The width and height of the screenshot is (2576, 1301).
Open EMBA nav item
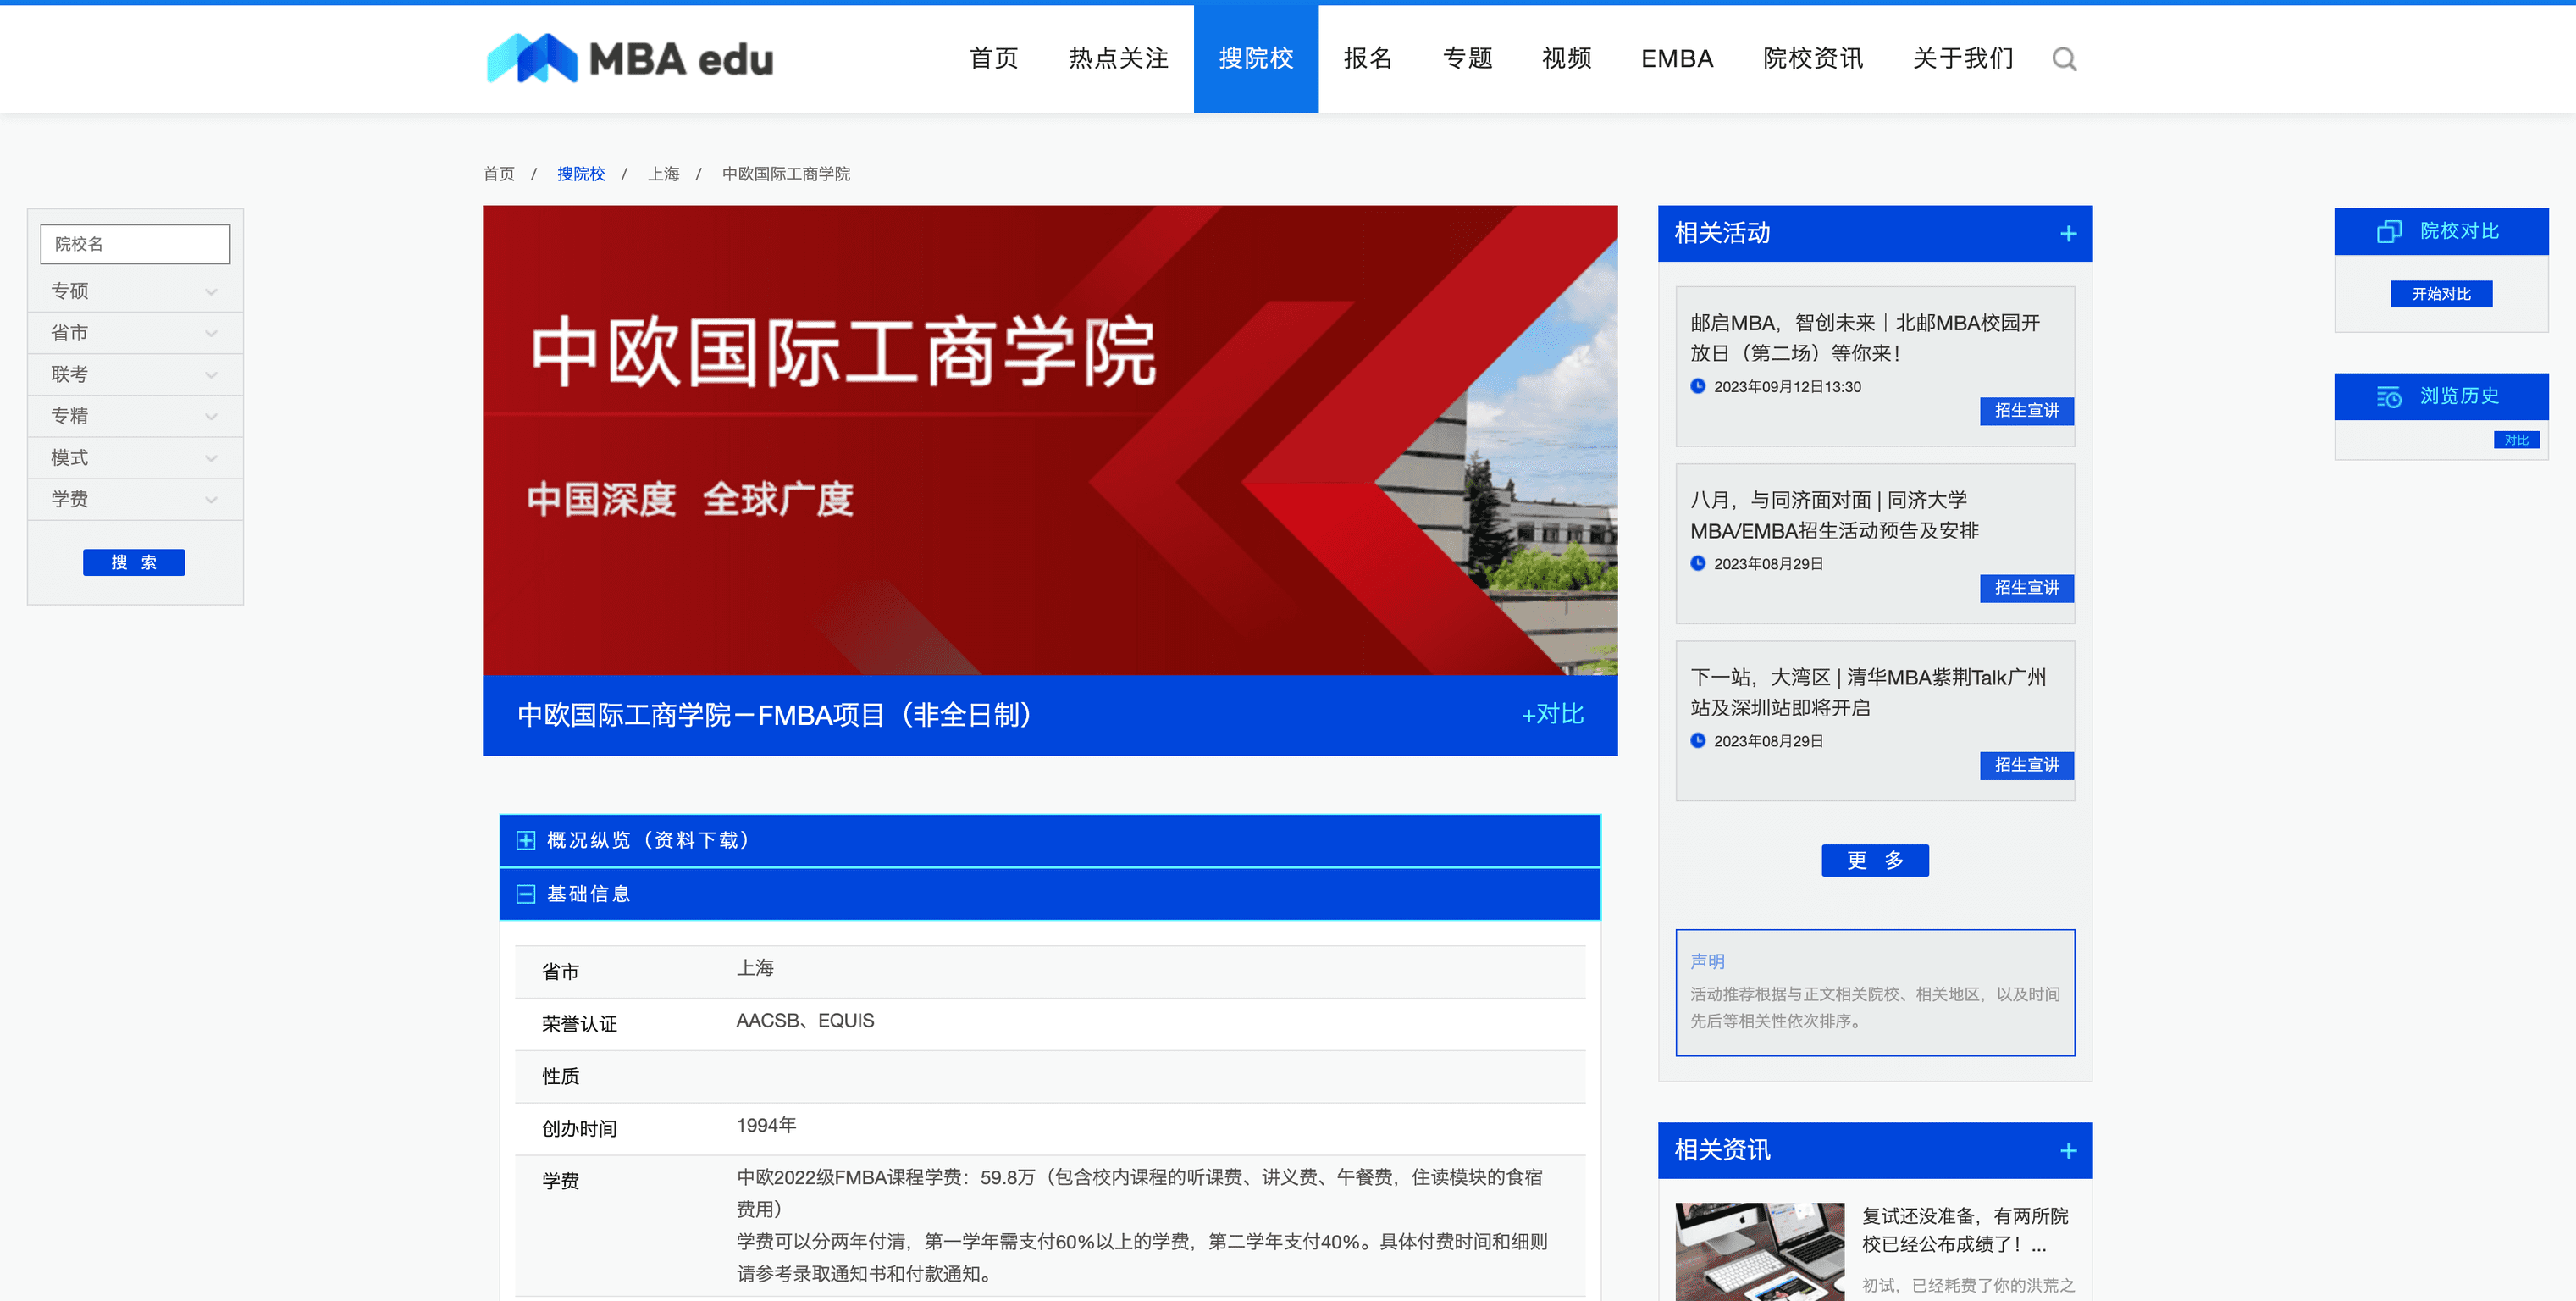click(x=1677, y=59)
